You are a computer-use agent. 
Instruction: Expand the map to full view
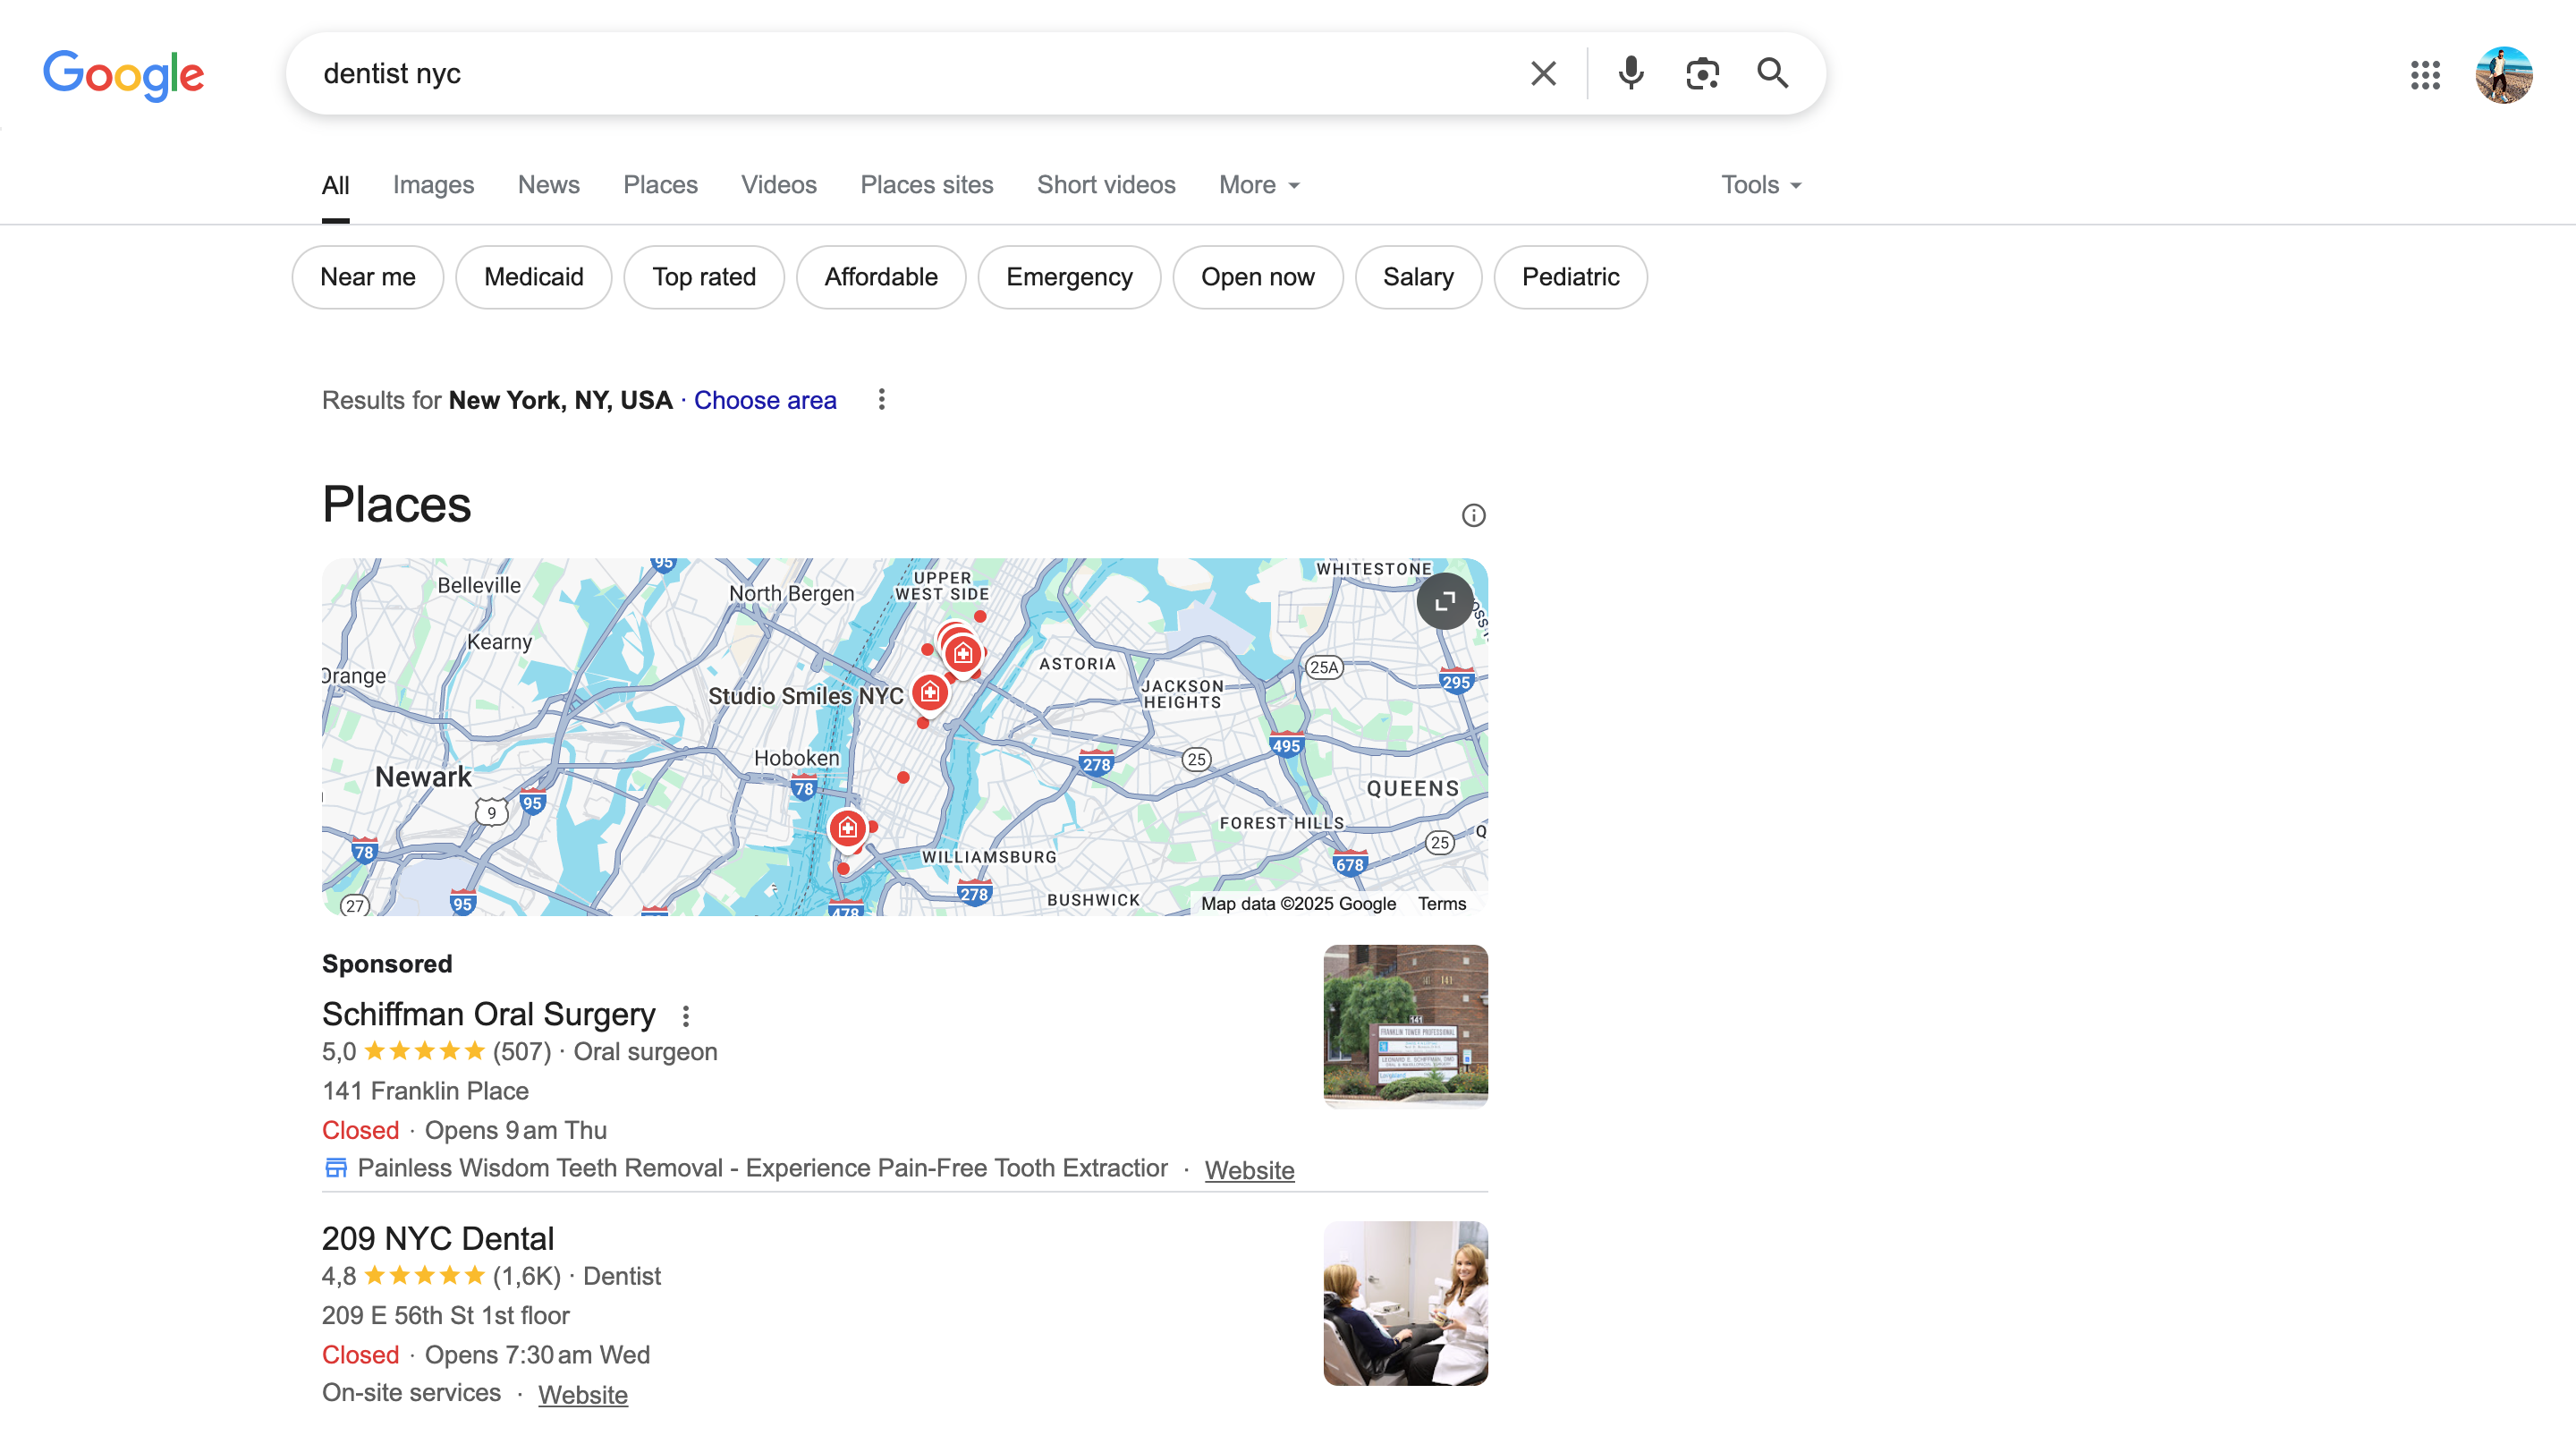point(1444,601)
